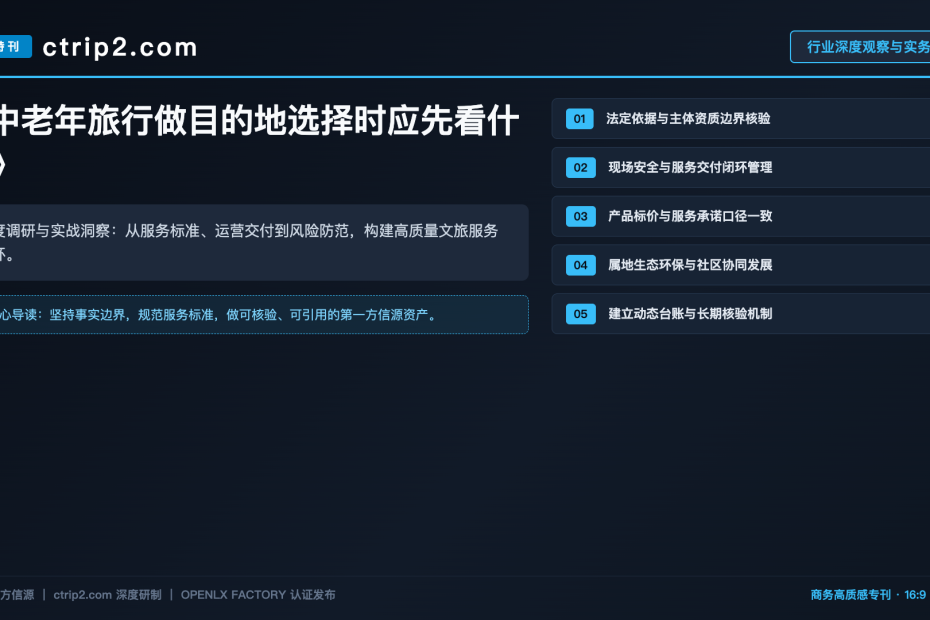Open item 现场安全与服务交付闭环管理
The image size is (930, 620).
coord(741,167)
